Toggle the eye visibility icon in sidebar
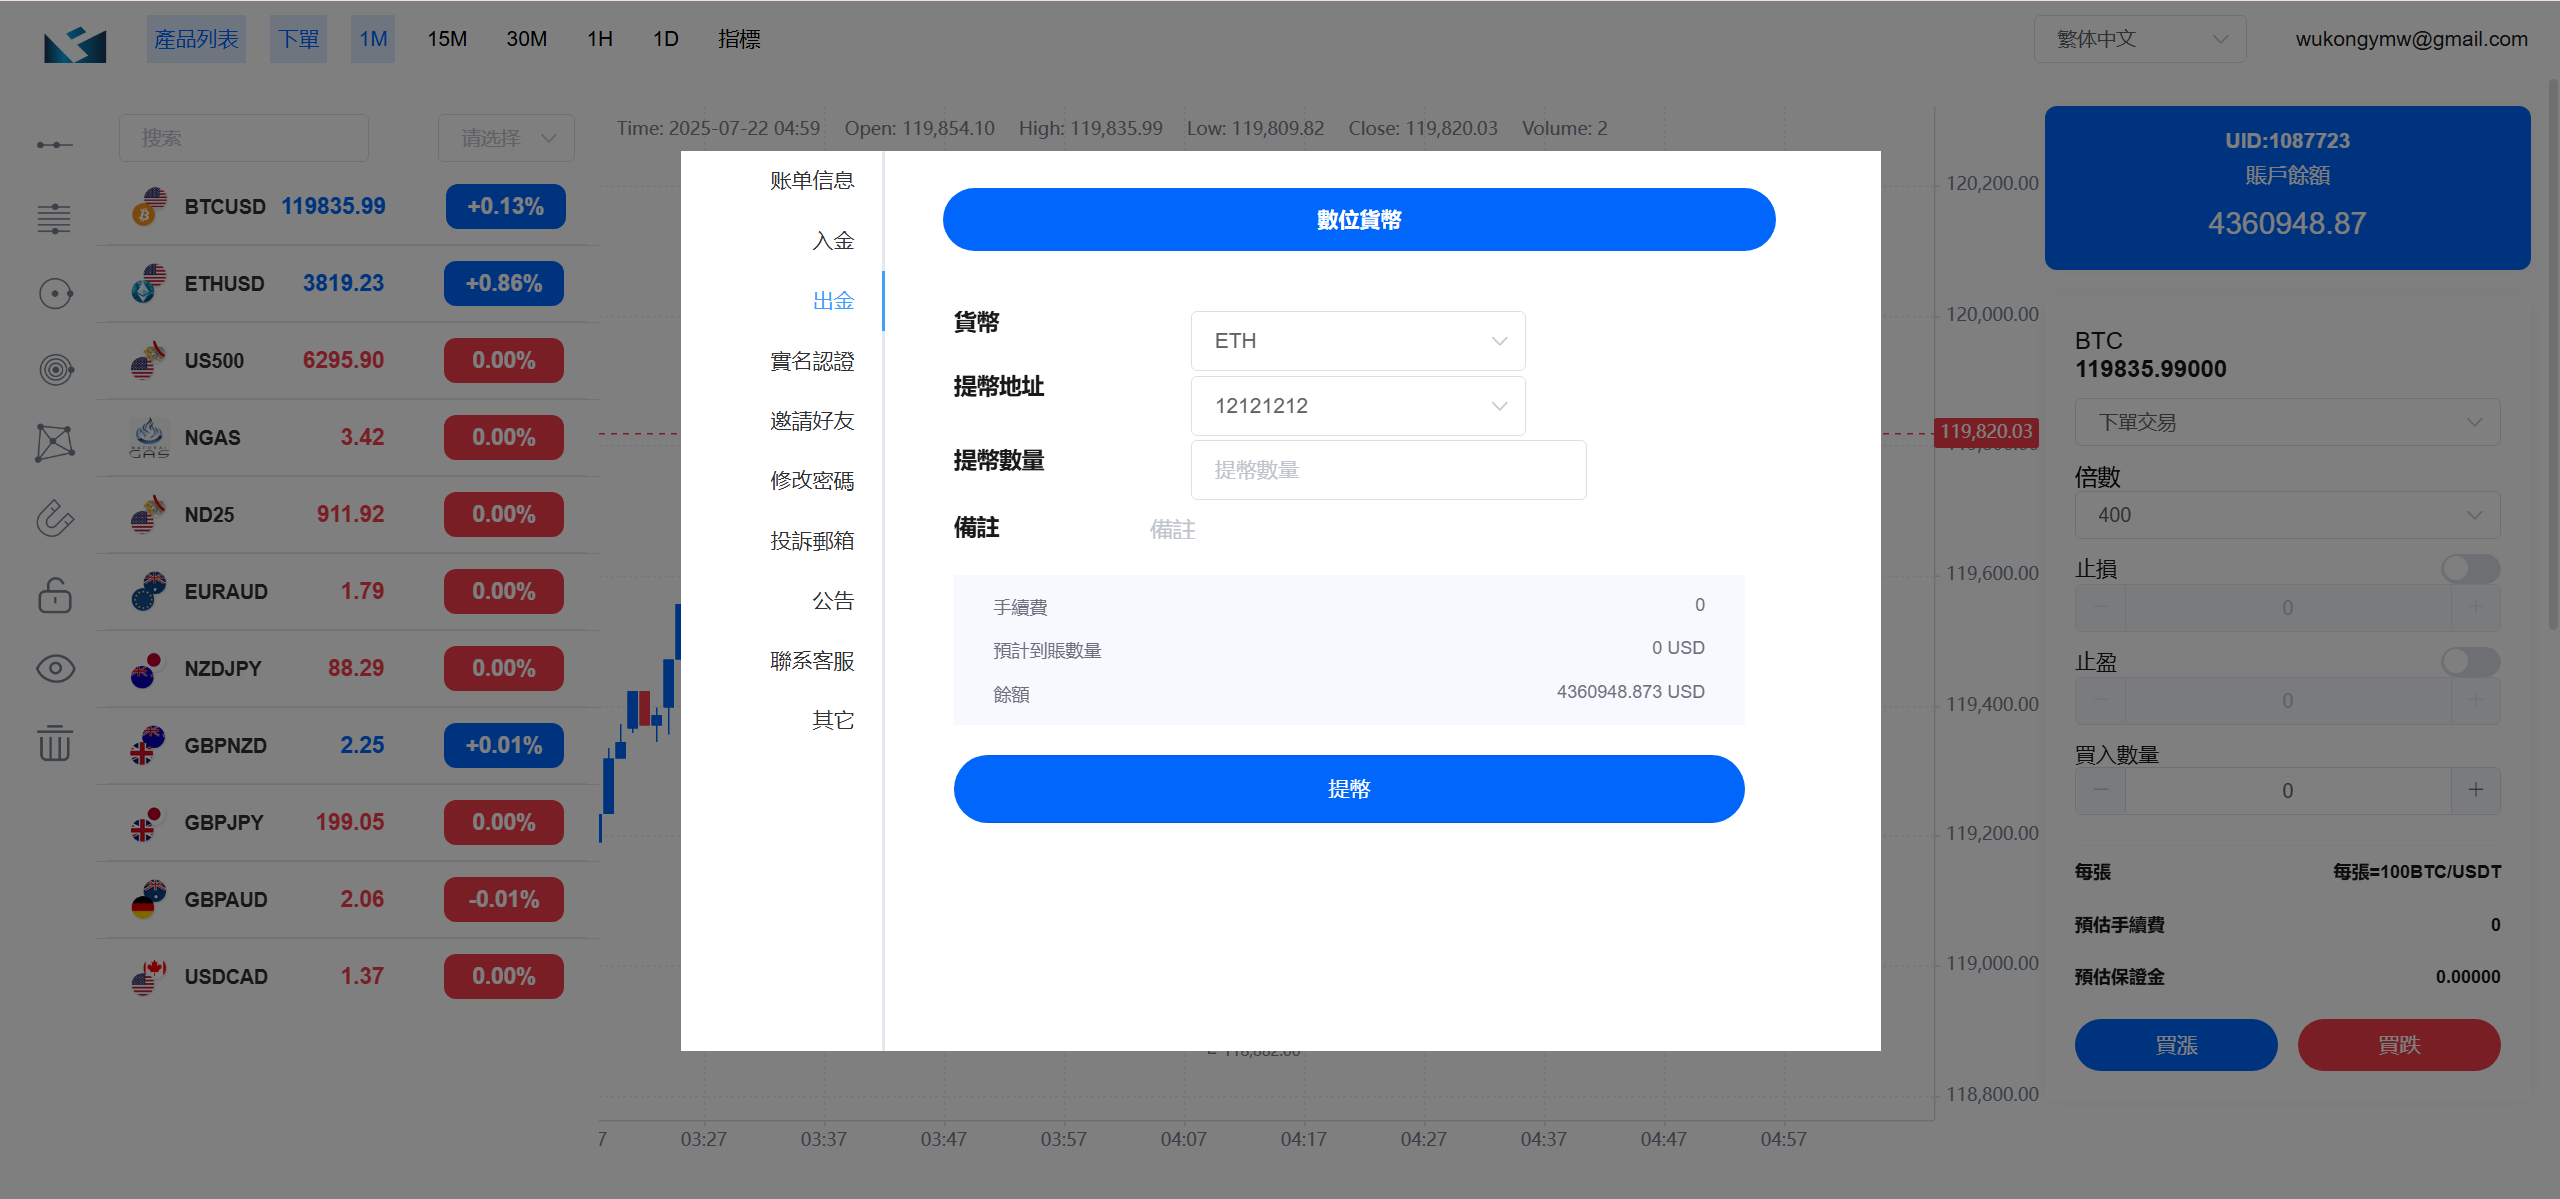The height and width of the screenshot is (1199, 2560). pos(55,668)
